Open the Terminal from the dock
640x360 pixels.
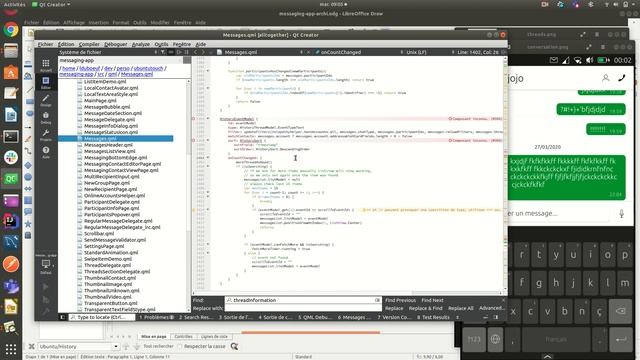[11, 136]
